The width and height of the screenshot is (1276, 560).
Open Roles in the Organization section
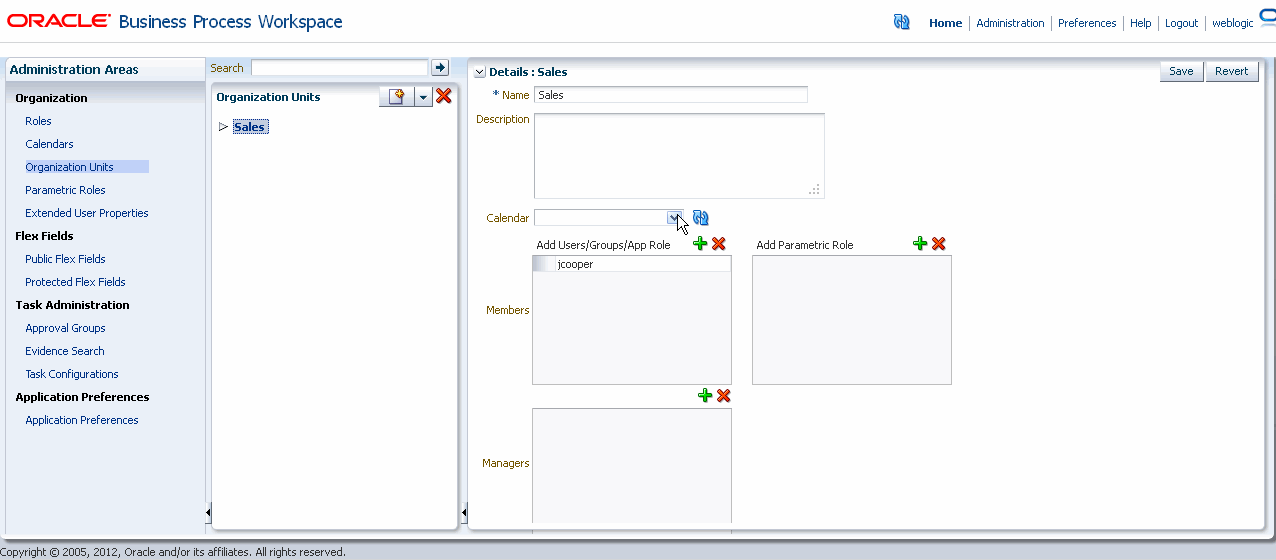(38, 121)
